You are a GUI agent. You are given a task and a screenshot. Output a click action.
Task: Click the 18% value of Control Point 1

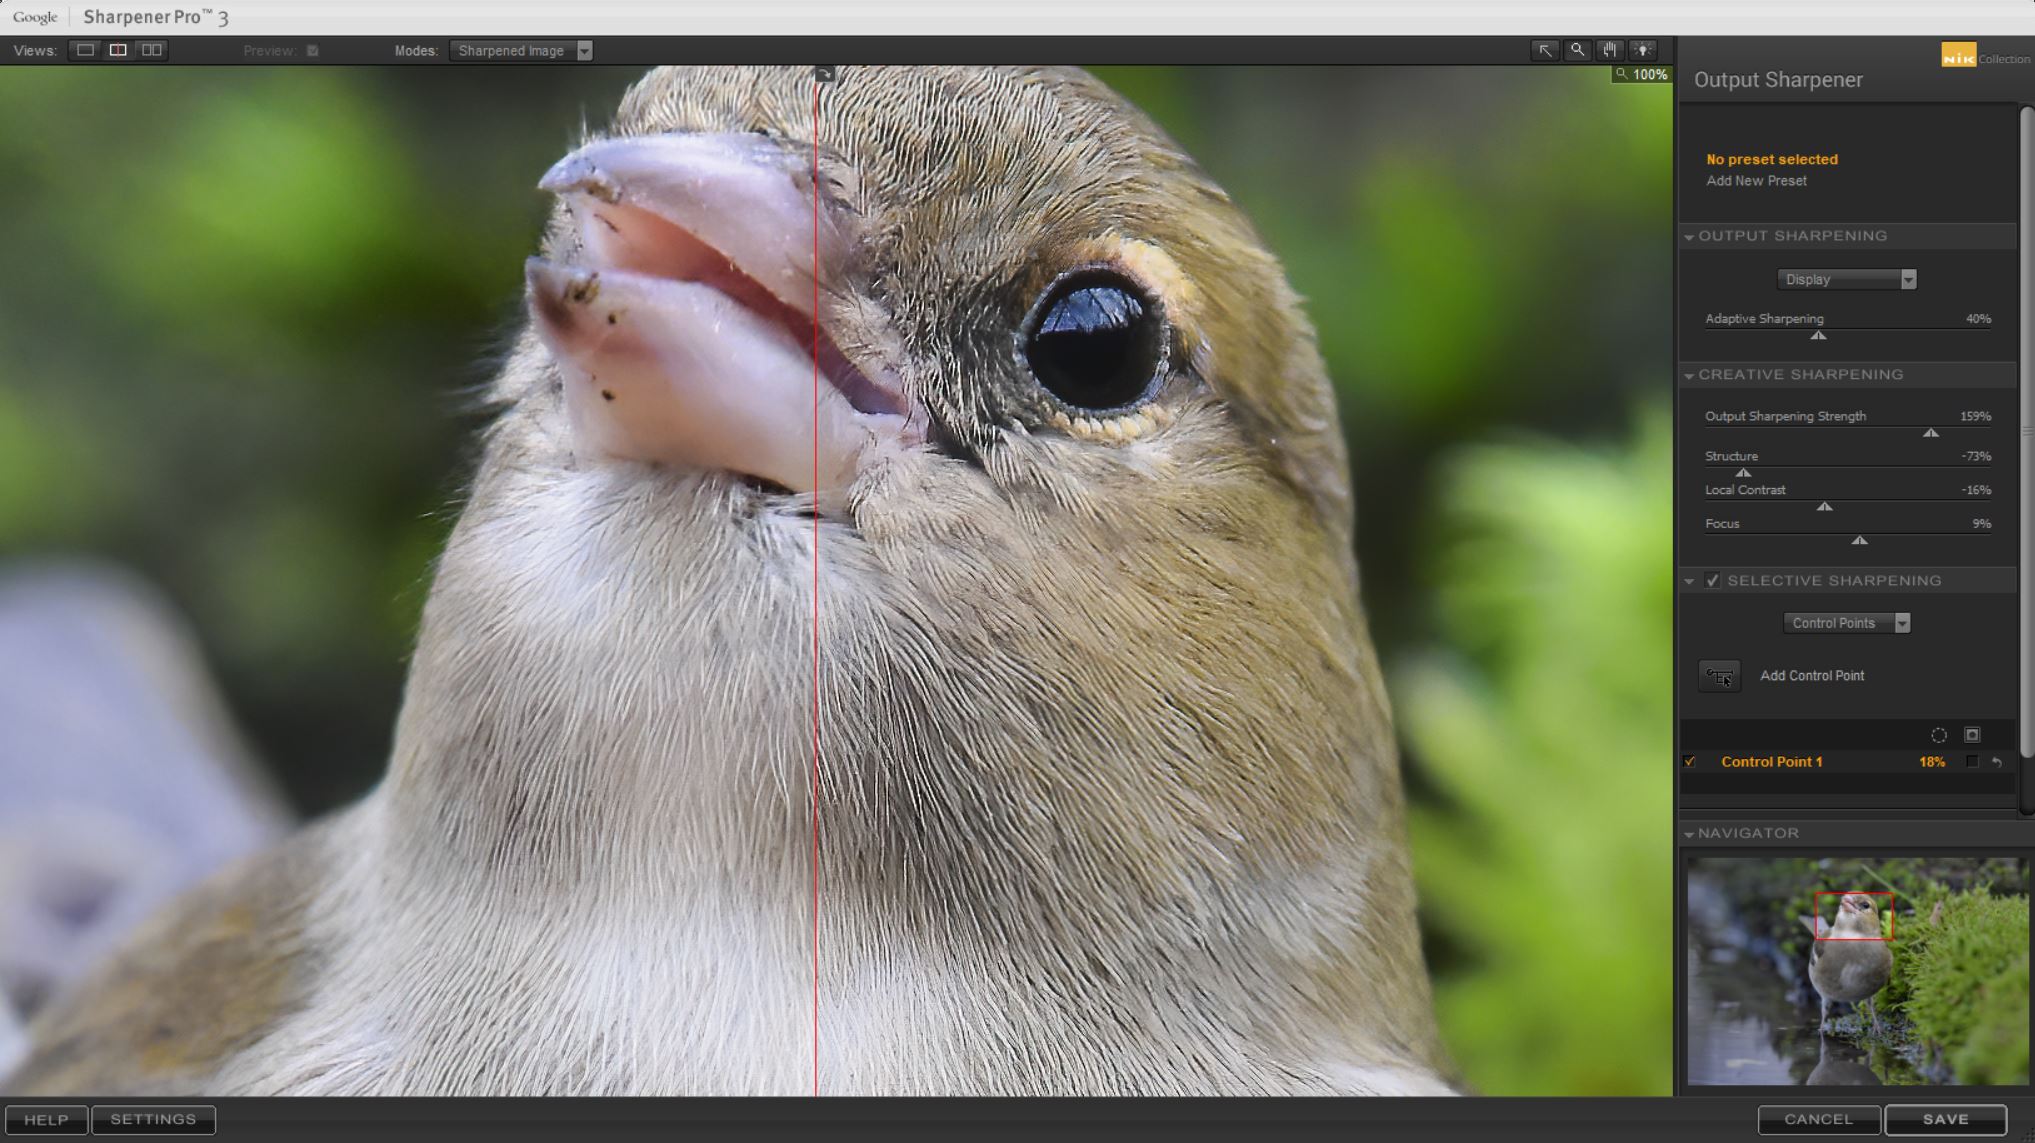pyautogui.click(x=1932, y=762)
